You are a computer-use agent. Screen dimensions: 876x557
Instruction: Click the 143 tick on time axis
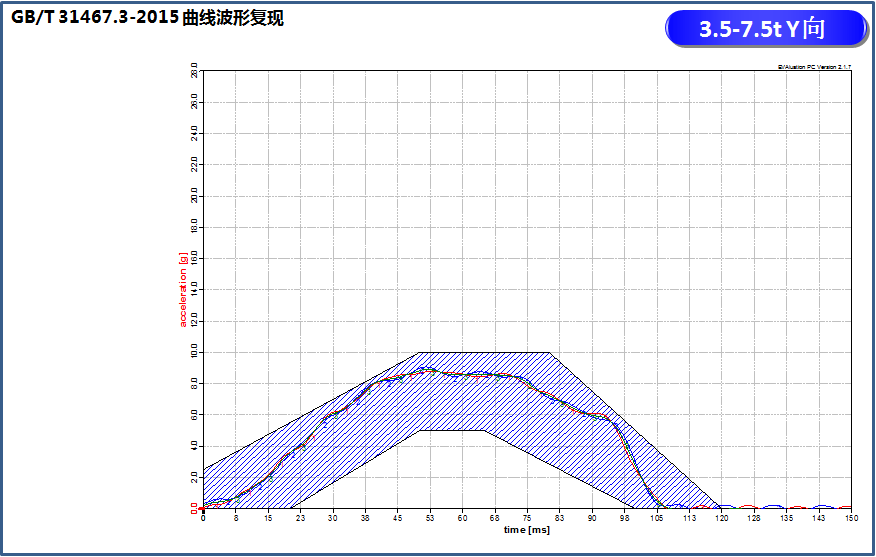(818, 518)
